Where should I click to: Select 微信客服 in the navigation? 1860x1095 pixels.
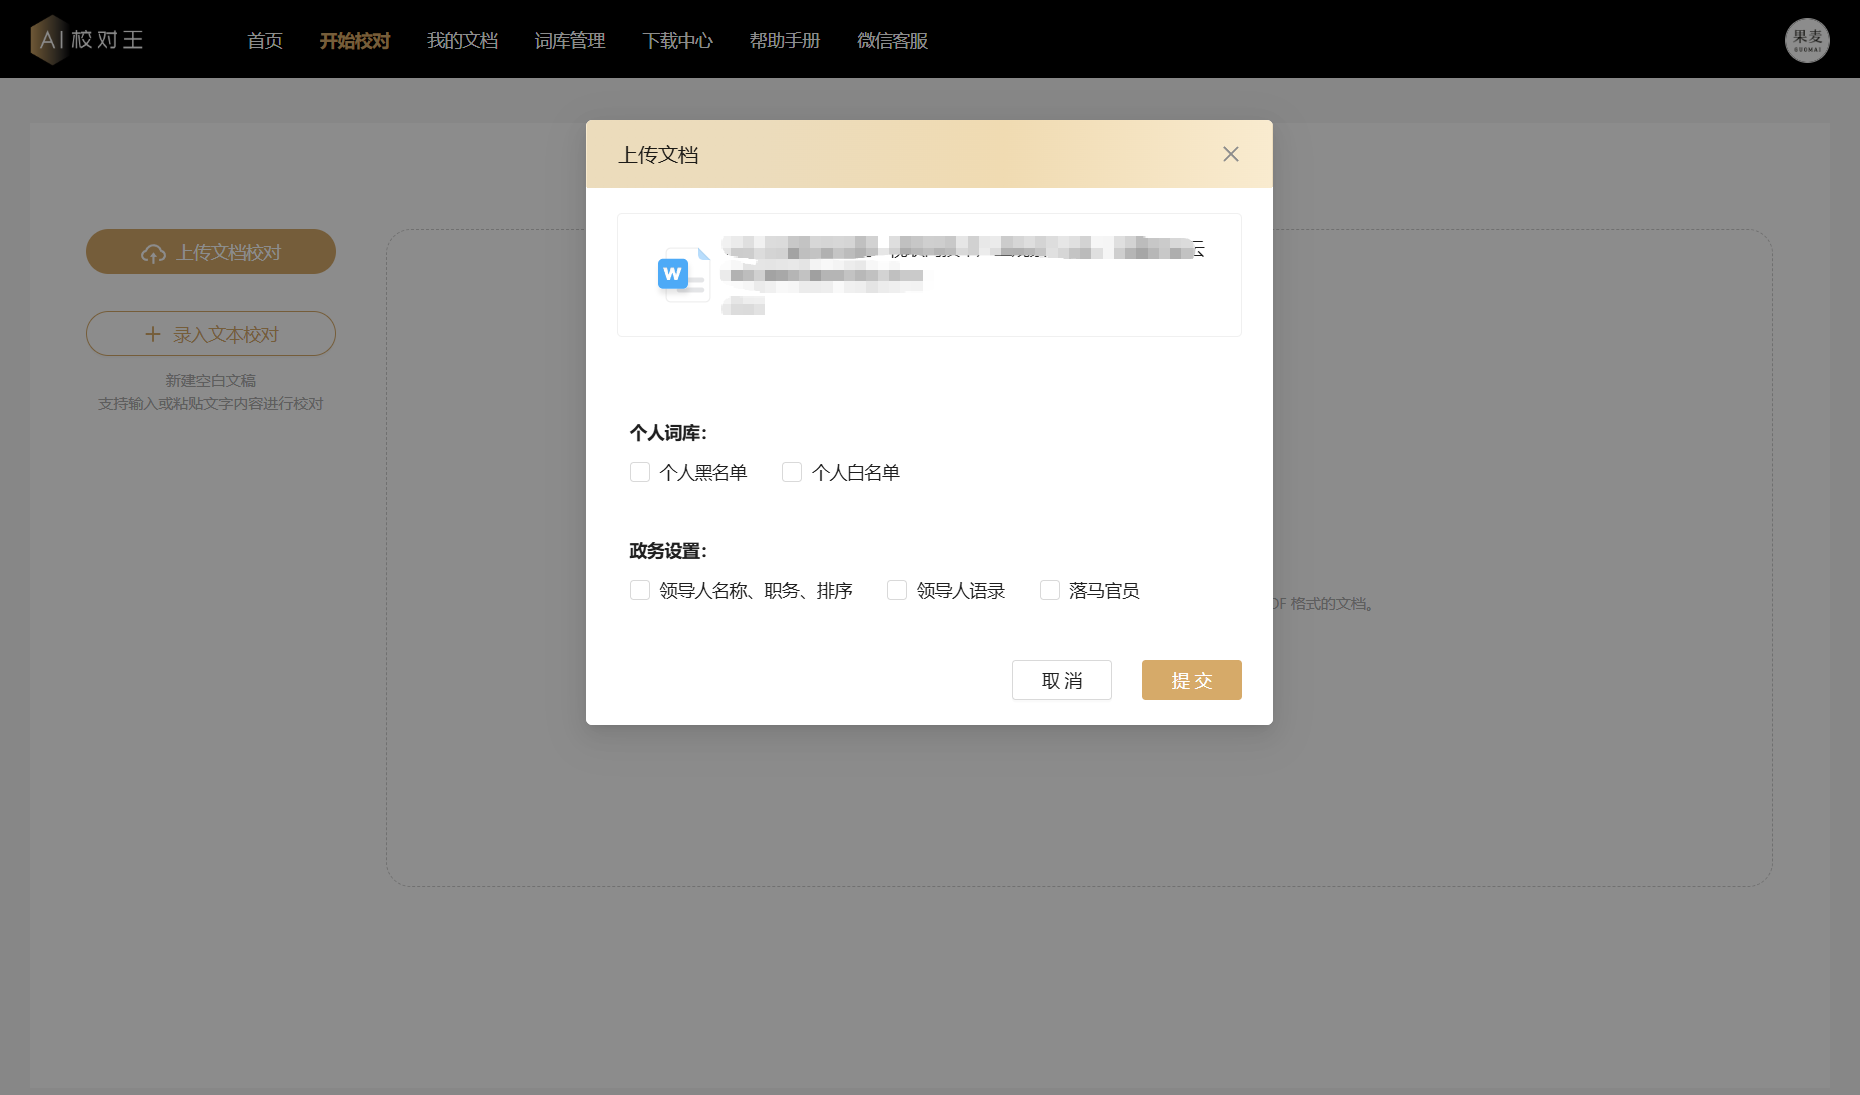pyautogui.click(x=892, y=41)
